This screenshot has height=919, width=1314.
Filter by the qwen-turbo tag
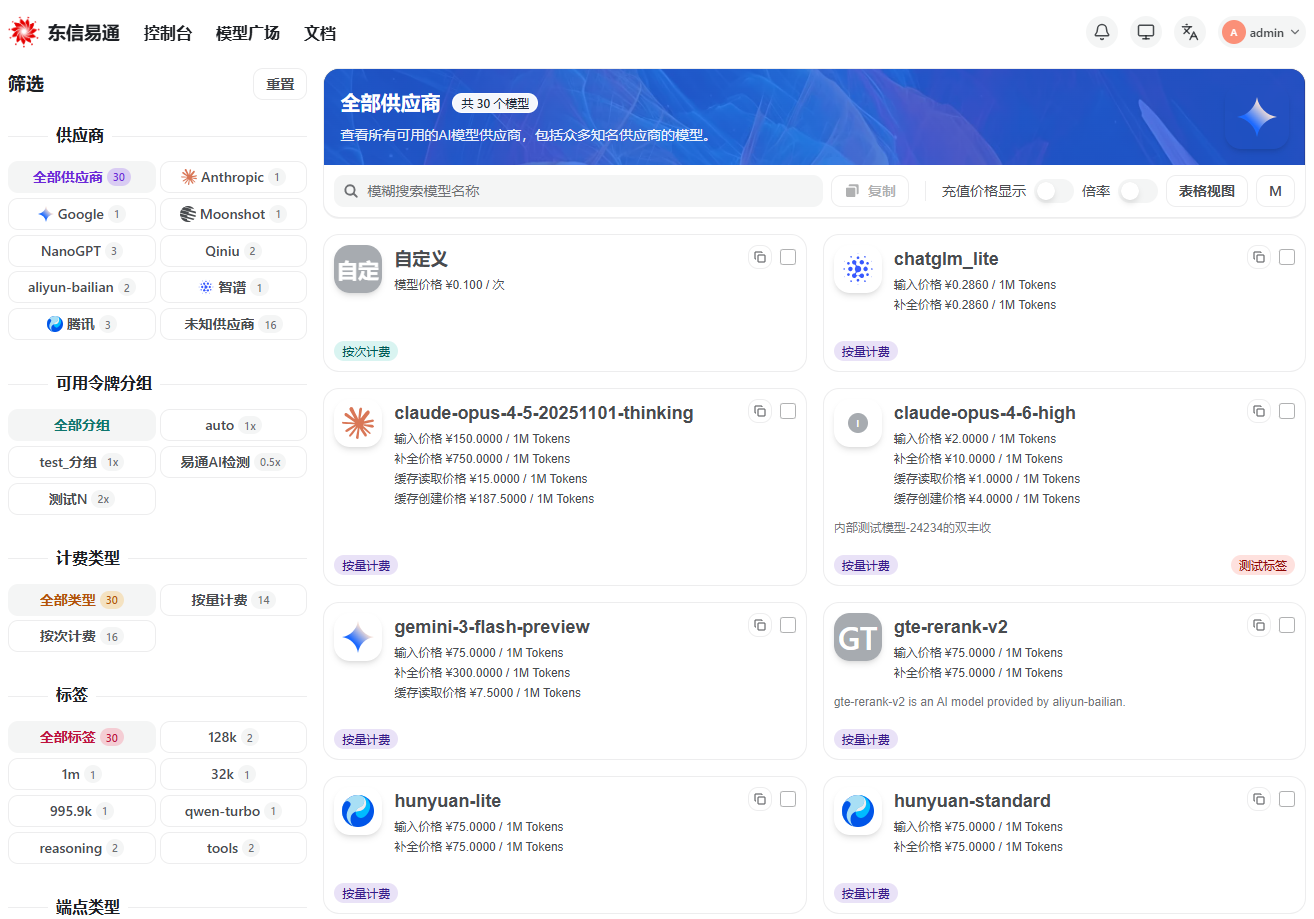(x=233, y=811)
